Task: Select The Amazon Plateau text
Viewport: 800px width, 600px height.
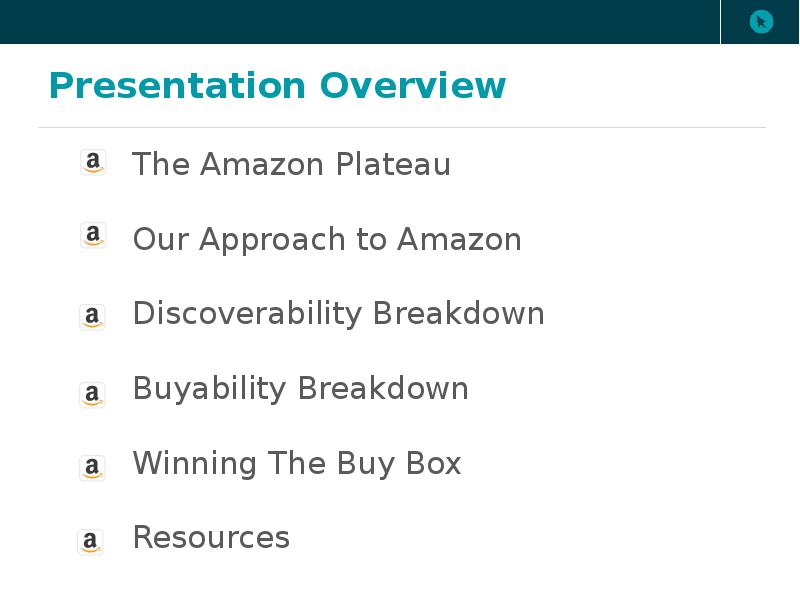Action: 291,164
